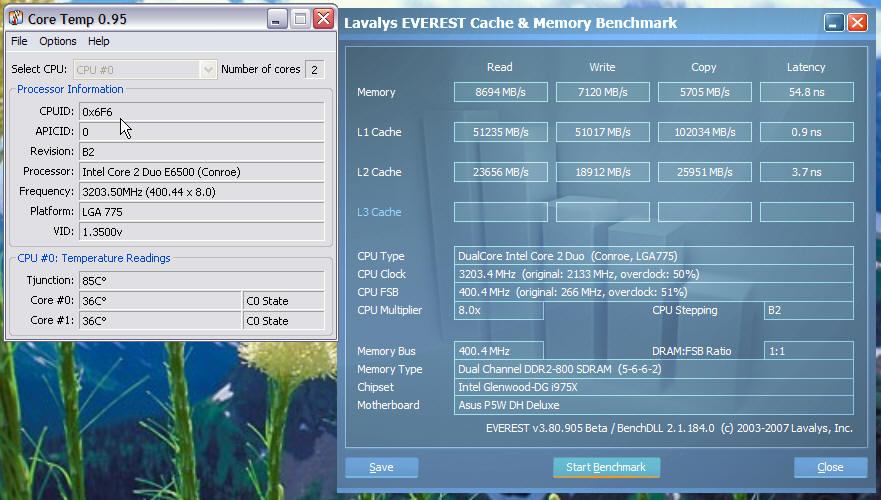Screen dimensions: 881x500
Task: Click the Core #1 C0 State field
Action: (284, 320)
